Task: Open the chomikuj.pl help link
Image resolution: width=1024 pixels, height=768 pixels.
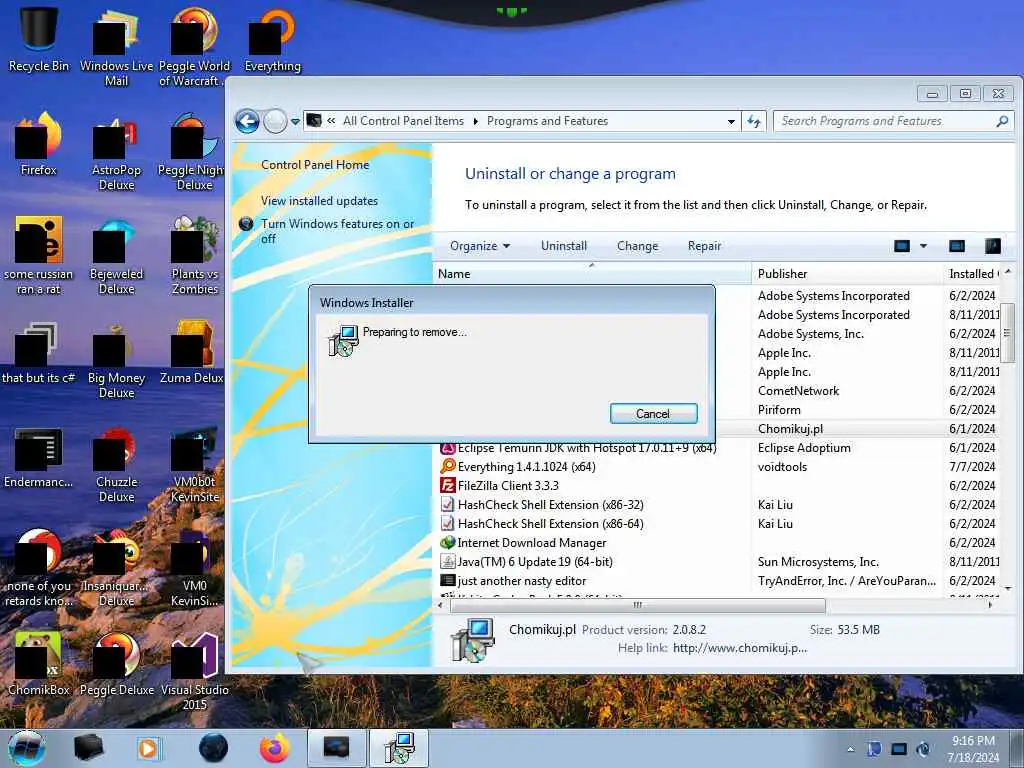Action: click(739, 648)
